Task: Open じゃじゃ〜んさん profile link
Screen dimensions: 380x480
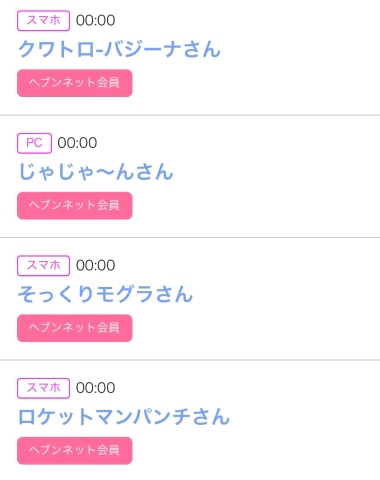Action: (96, 172)
